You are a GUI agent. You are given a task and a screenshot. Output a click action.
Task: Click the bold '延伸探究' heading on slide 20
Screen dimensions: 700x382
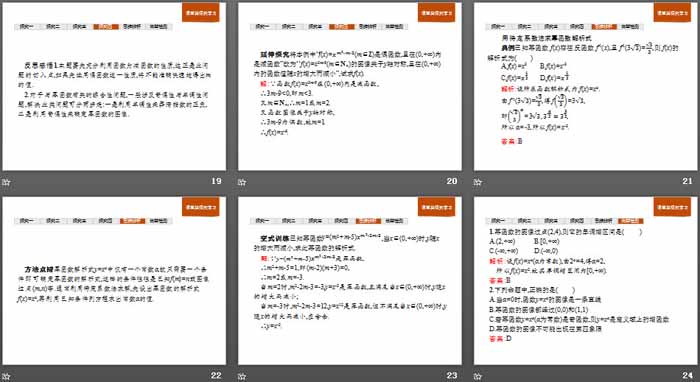click(x=275, y=54)
